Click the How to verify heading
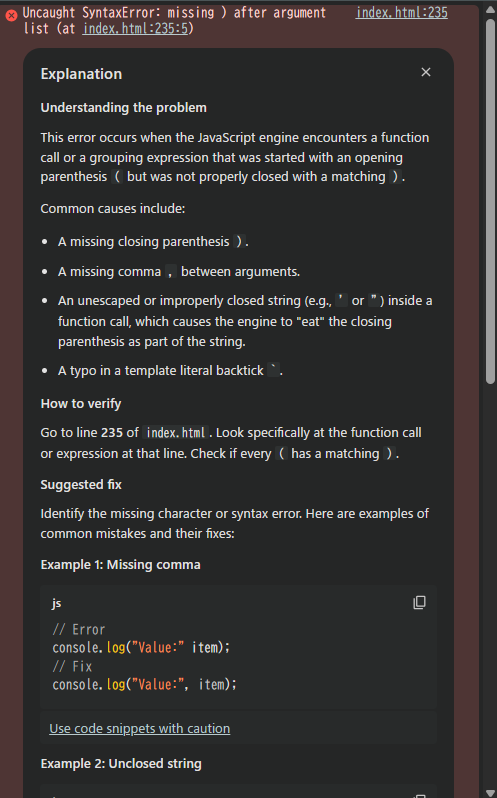 [81, 404]
